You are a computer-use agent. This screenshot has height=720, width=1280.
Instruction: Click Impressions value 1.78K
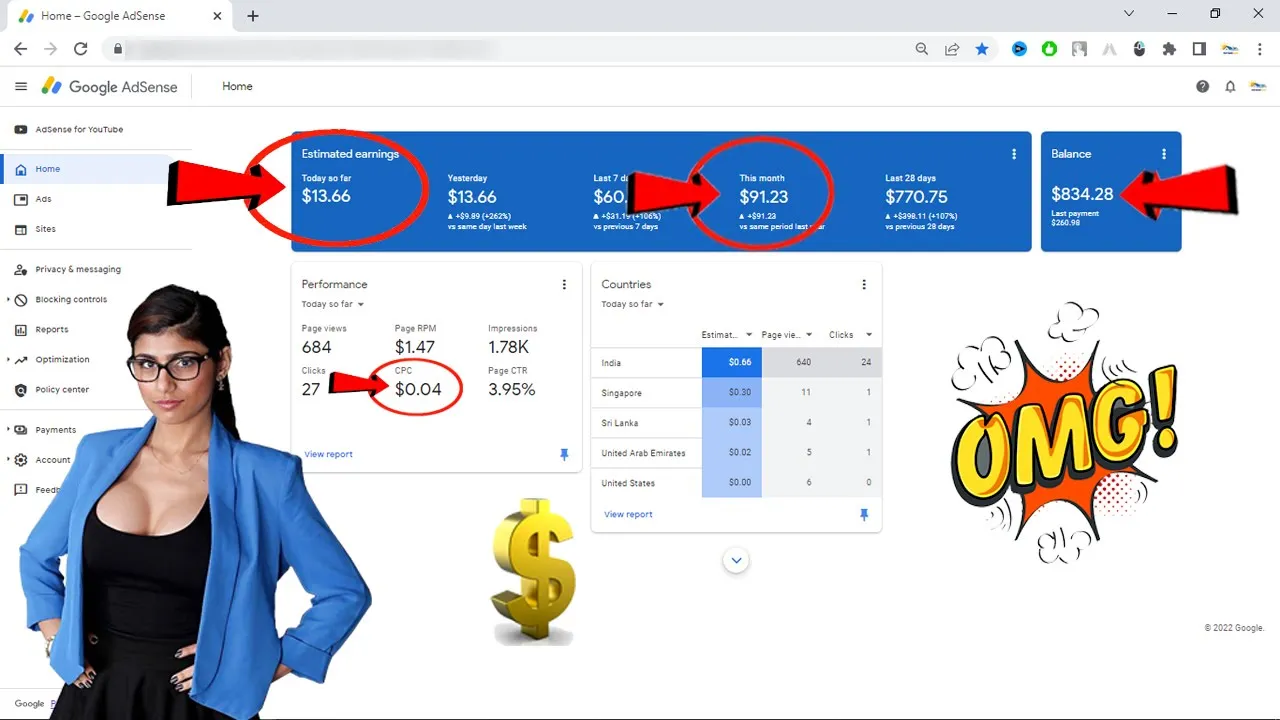(509, 347)
